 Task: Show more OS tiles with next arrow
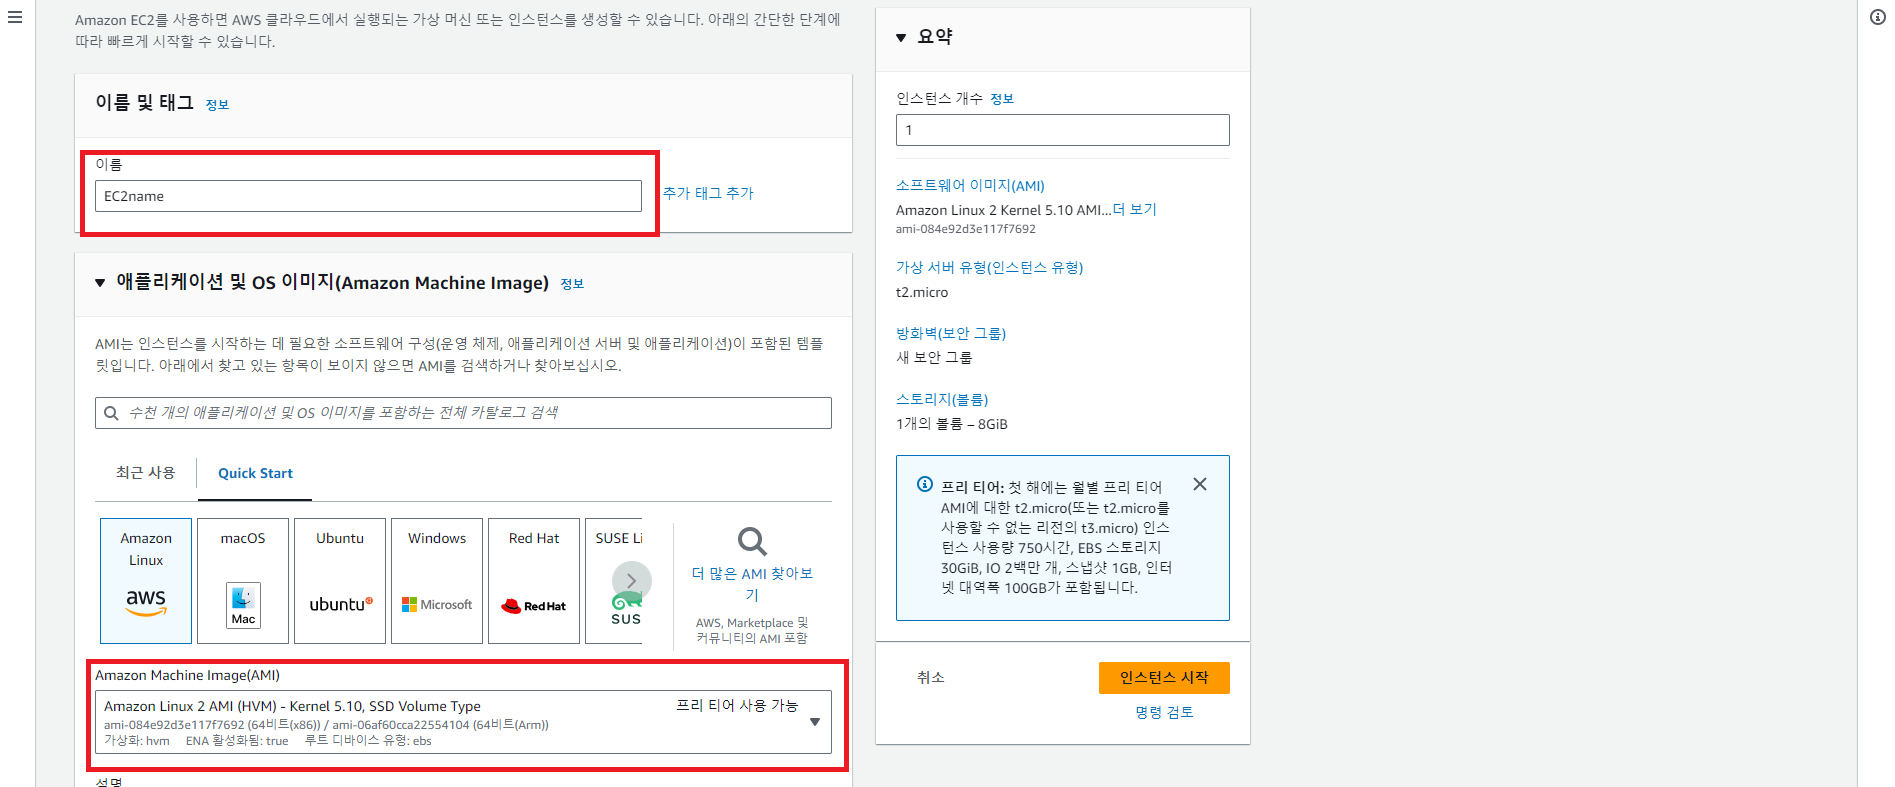(632, 581)
